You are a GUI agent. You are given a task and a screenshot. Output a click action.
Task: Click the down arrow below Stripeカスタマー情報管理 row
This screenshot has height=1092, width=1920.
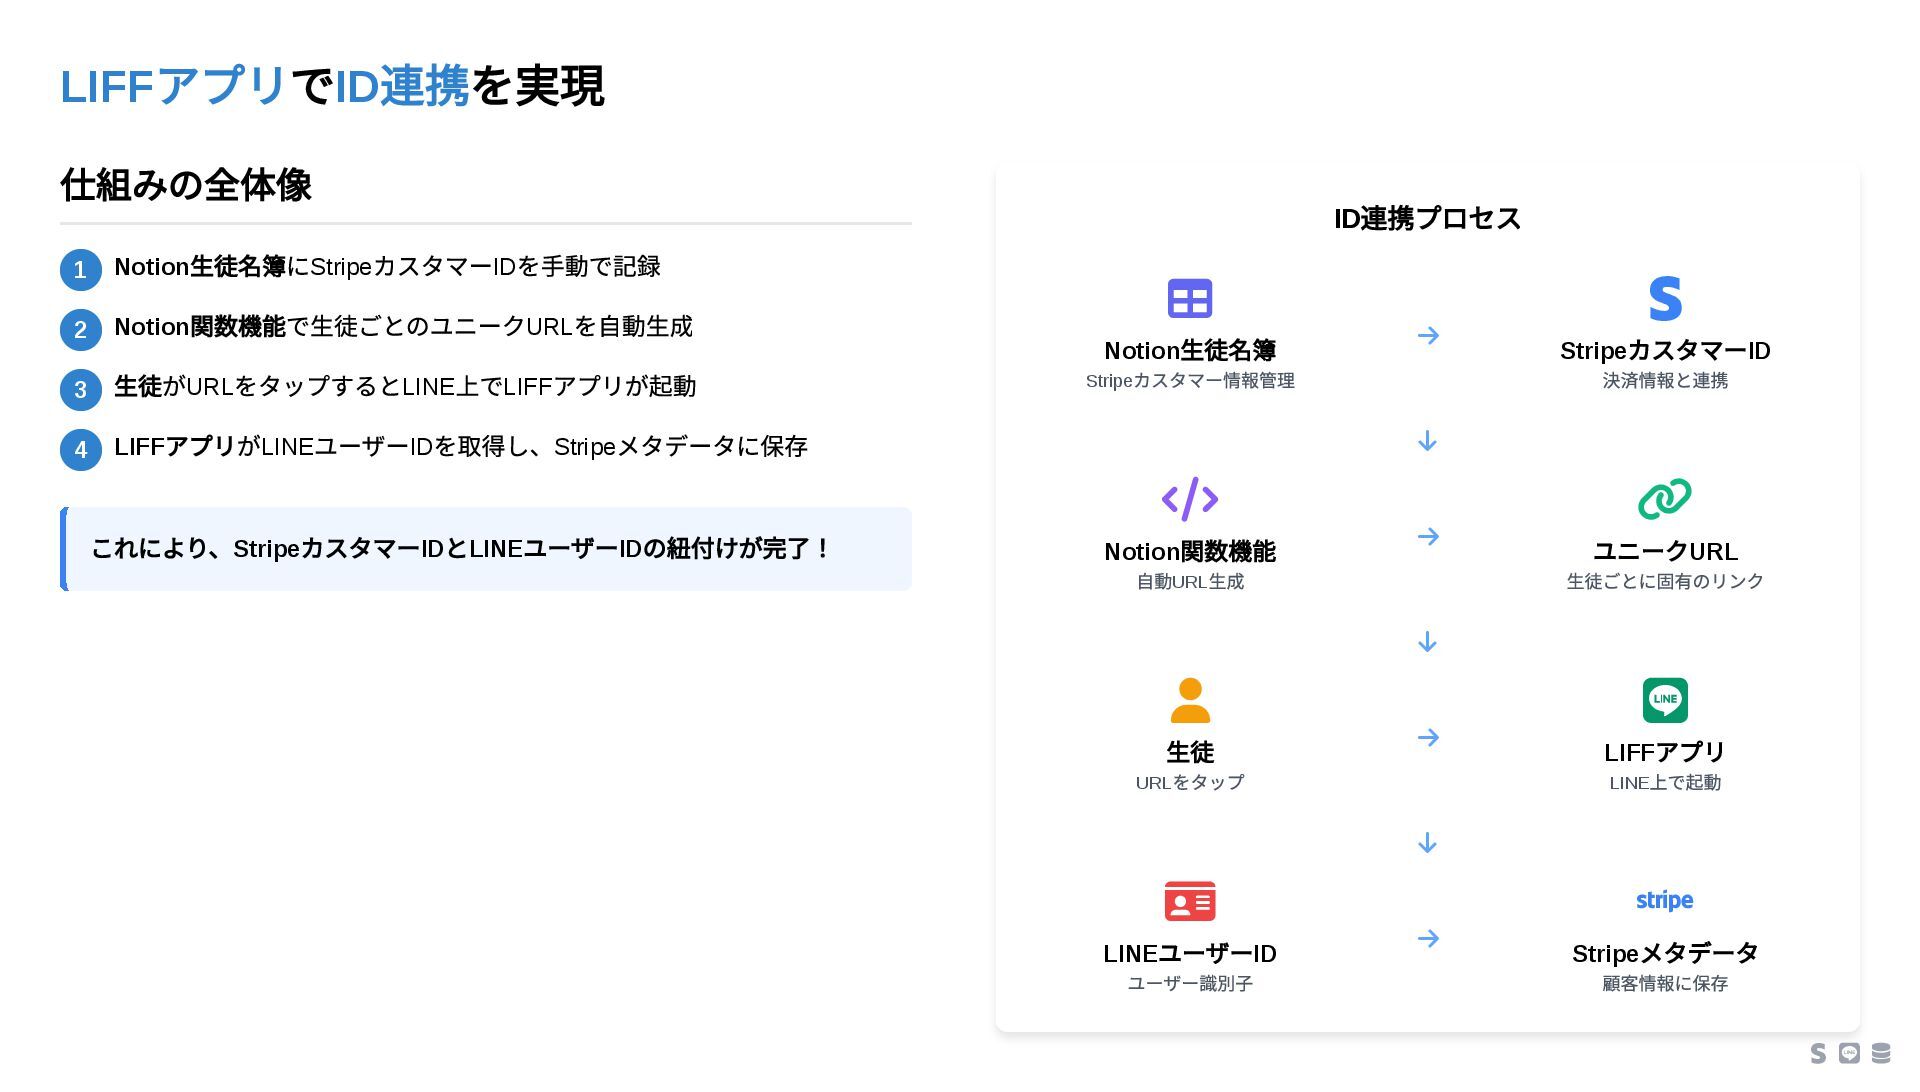[x=1428, y=441]
